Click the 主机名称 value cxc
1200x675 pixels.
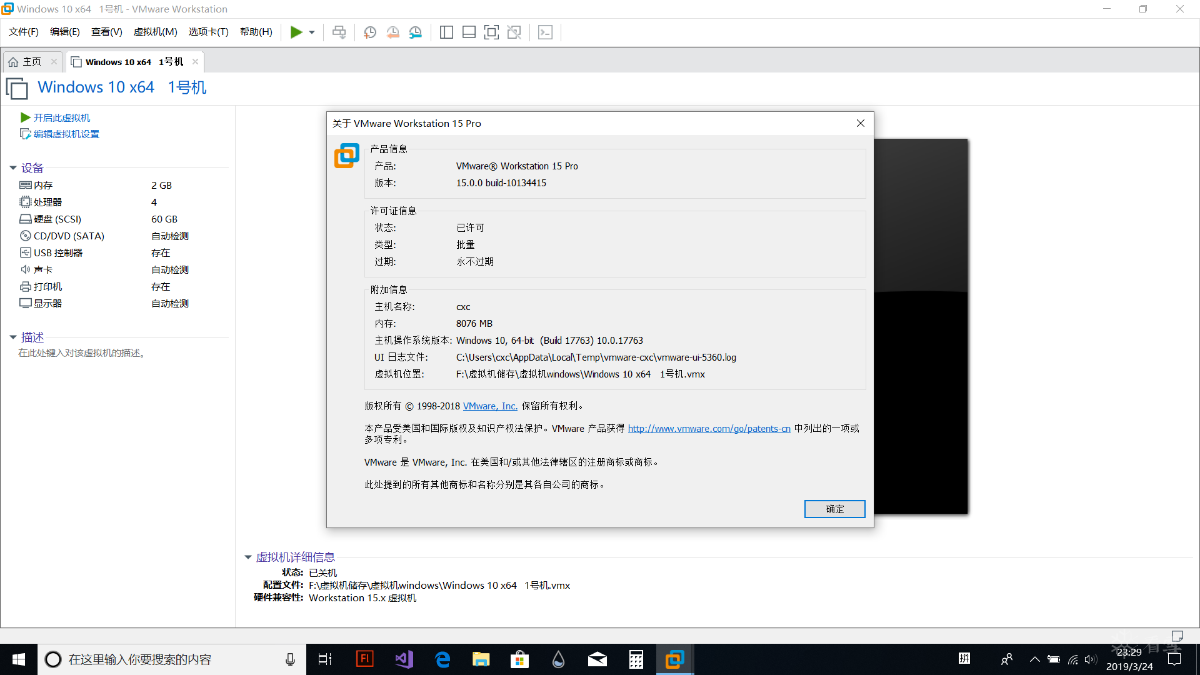pos(463,307)
